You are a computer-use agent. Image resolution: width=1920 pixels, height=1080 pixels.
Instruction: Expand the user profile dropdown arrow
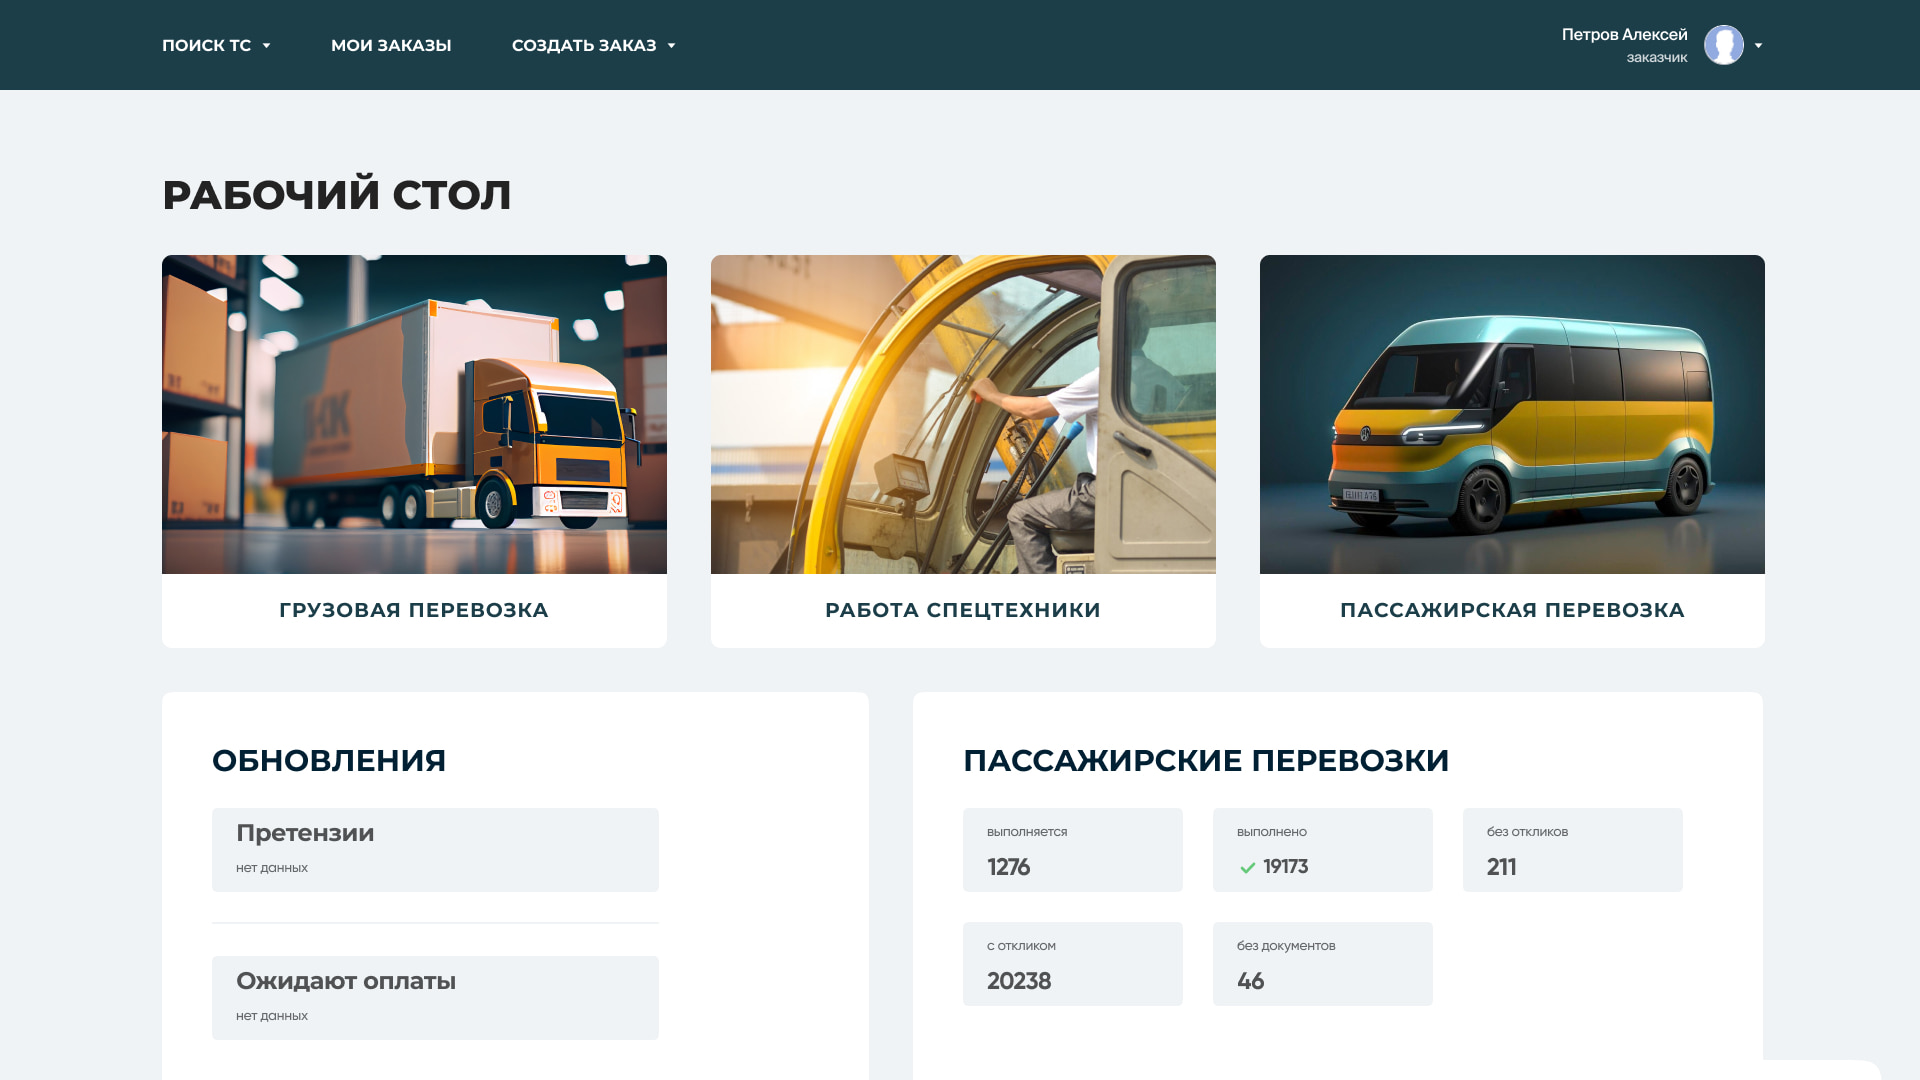pos(1758,46)
